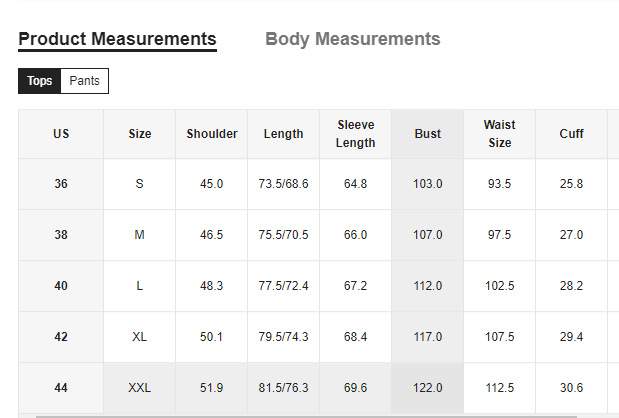Click the length value 73.5/68.6
Viewport: 619px width, 418px height.
283,184
